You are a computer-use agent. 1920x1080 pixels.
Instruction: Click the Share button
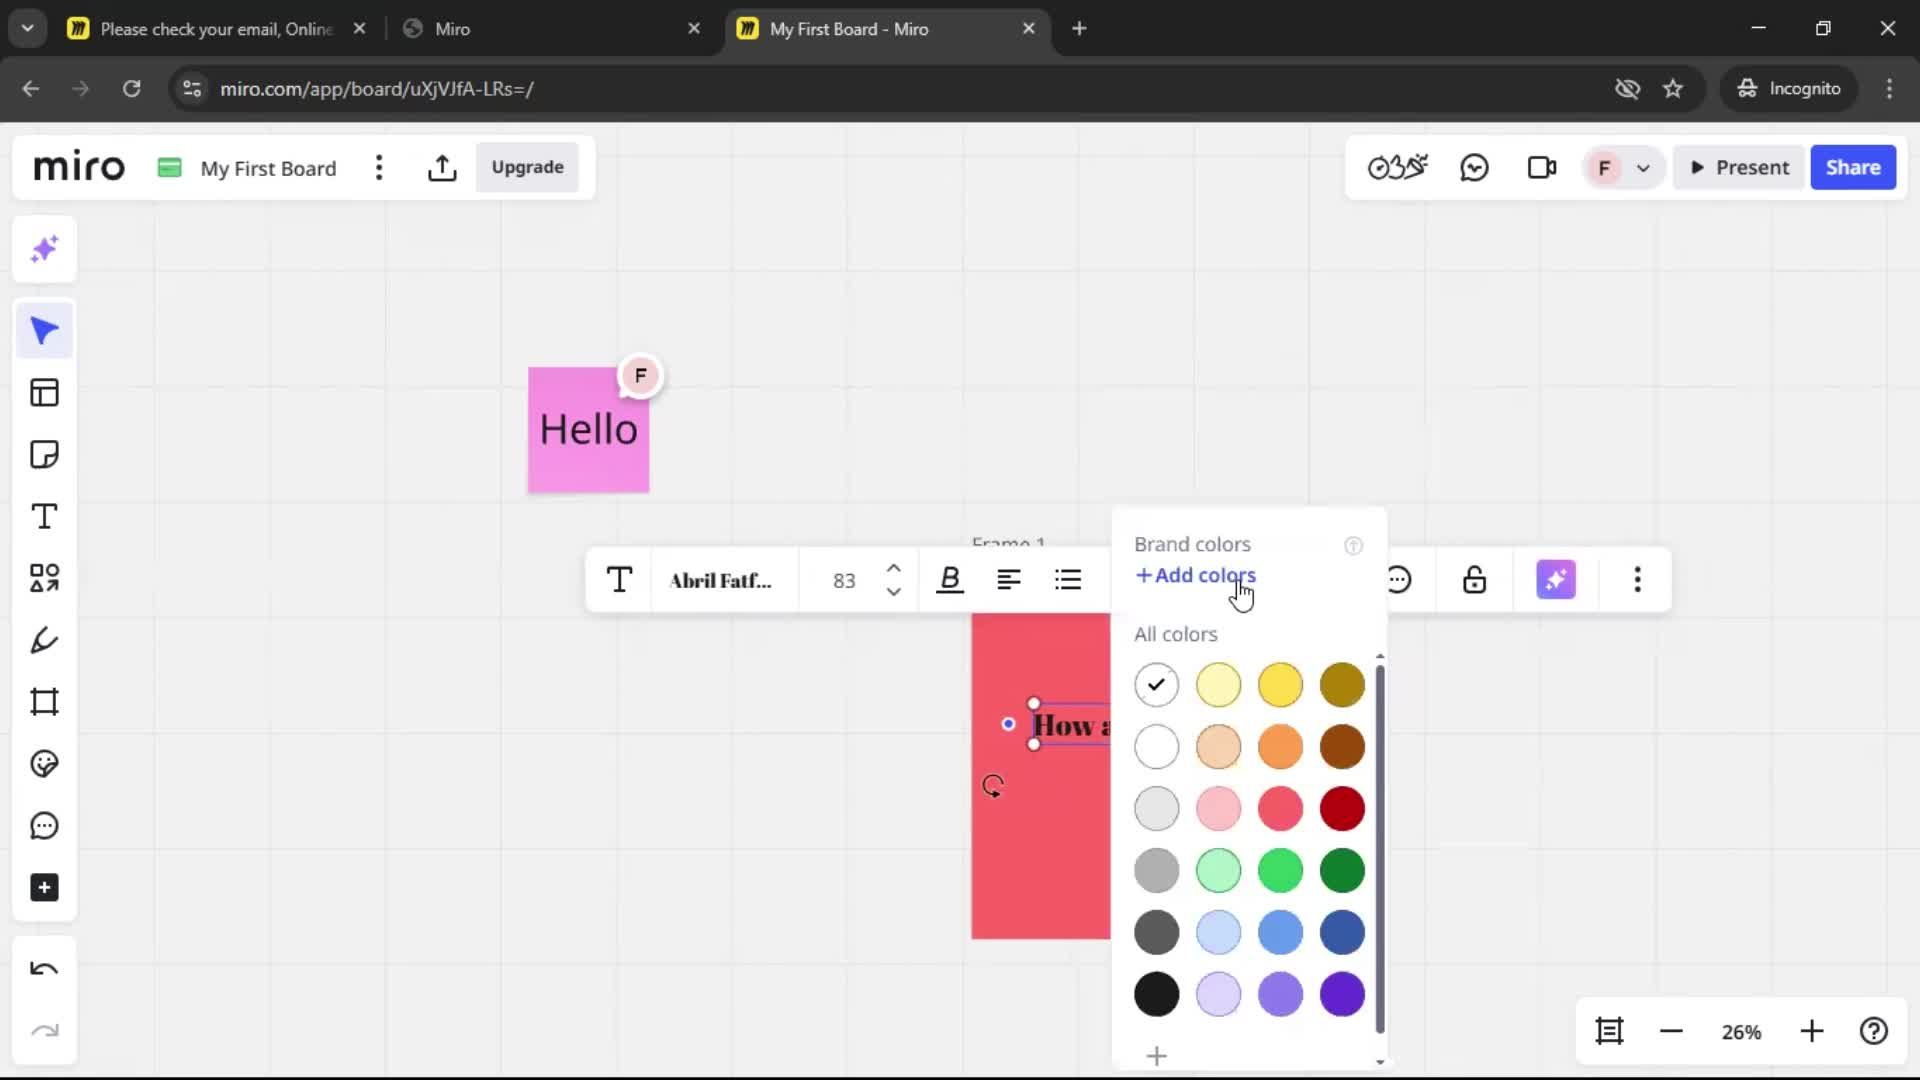(x=1853, y=168)
